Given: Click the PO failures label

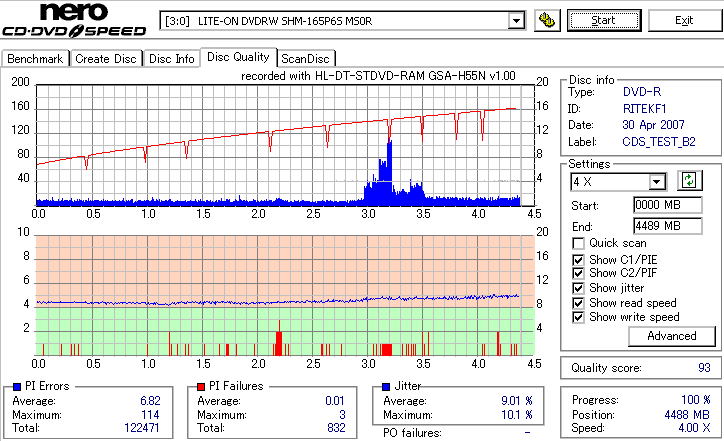Looking at the screenshot, I should pyautogui.click(x=412, y=433).
